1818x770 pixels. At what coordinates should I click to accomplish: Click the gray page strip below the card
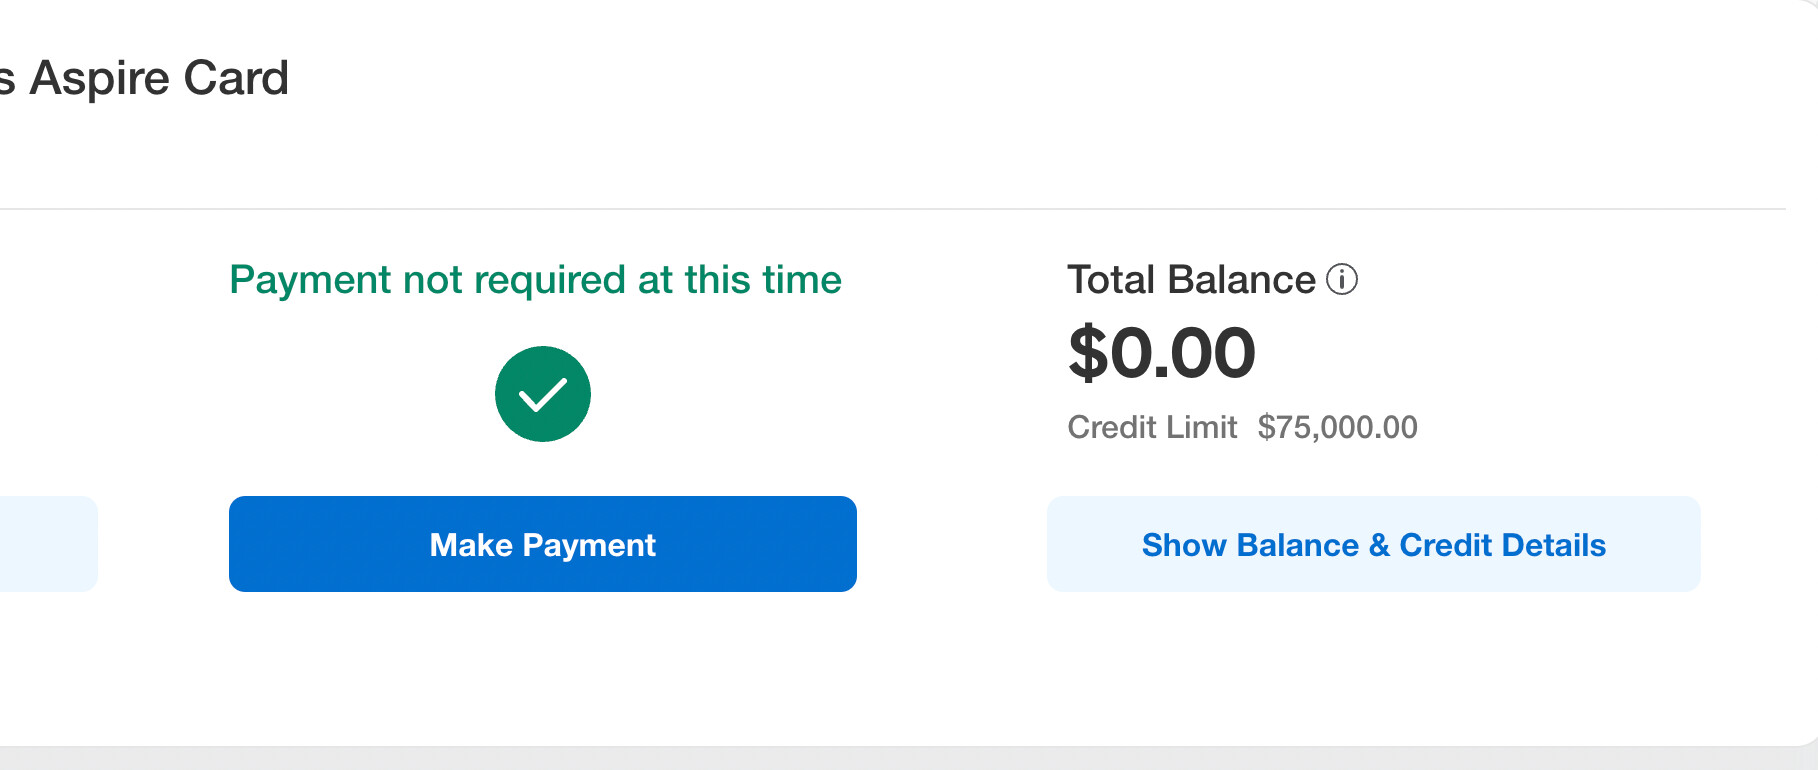900,759
